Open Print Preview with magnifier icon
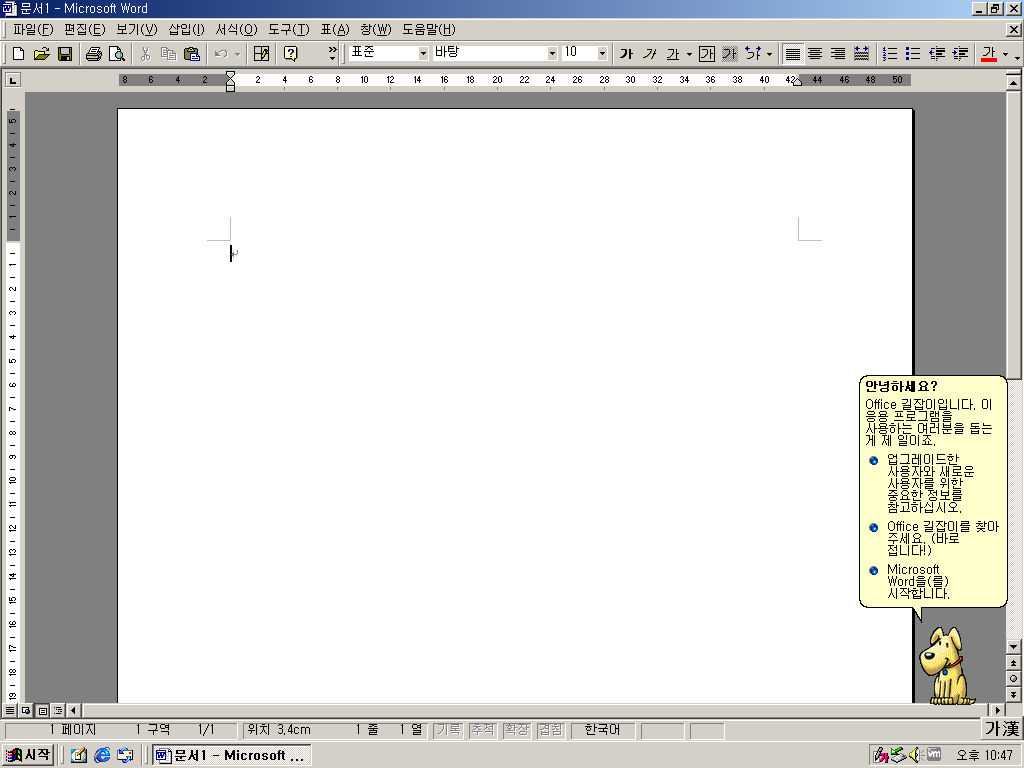 [x=116, y=54]
